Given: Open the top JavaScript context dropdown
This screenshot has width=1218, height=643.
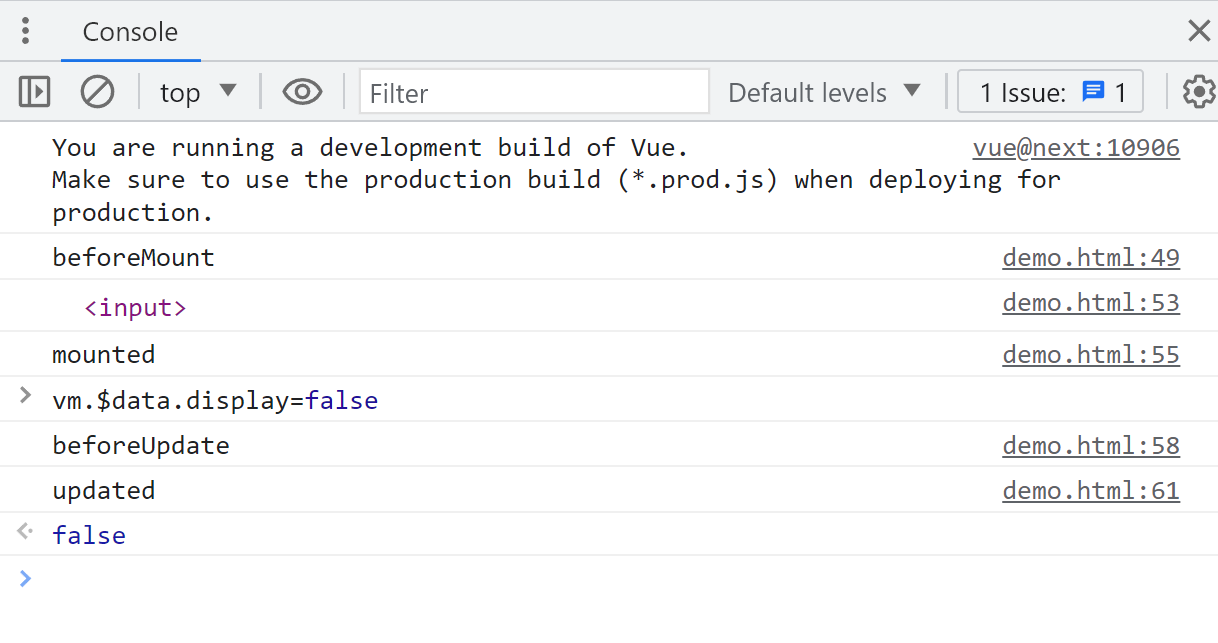Looking at the screenshot, I should click(198, 92).
